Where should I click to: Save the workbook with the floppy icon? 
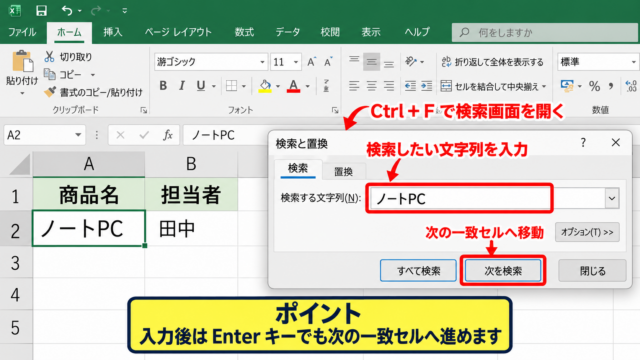[x=41, y=11]
